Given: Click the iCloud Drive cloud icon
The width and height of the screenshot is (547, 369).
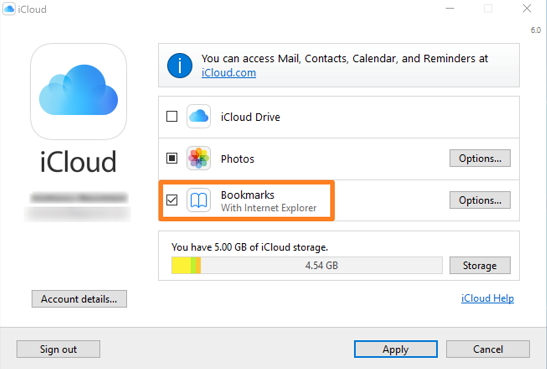Looking at the screenshot, I should (x=198, y=116).
